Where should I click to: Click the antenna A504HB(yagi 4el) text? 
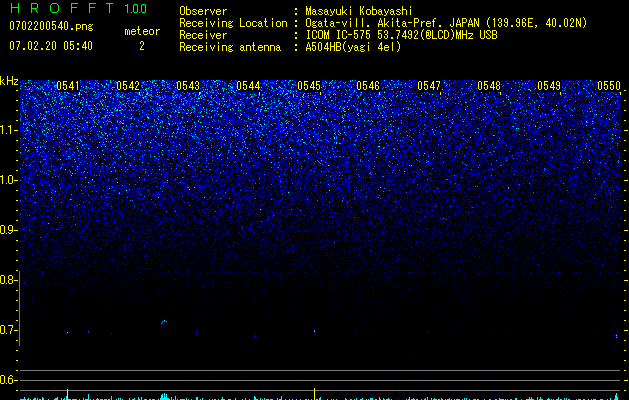point(353,47)
